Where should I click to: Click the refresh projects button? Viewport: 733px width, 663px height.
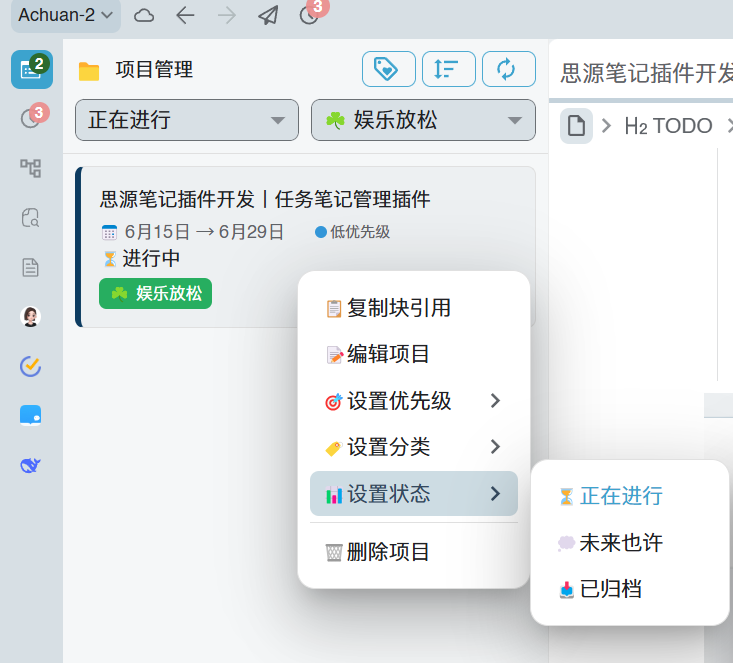[509, 69]
